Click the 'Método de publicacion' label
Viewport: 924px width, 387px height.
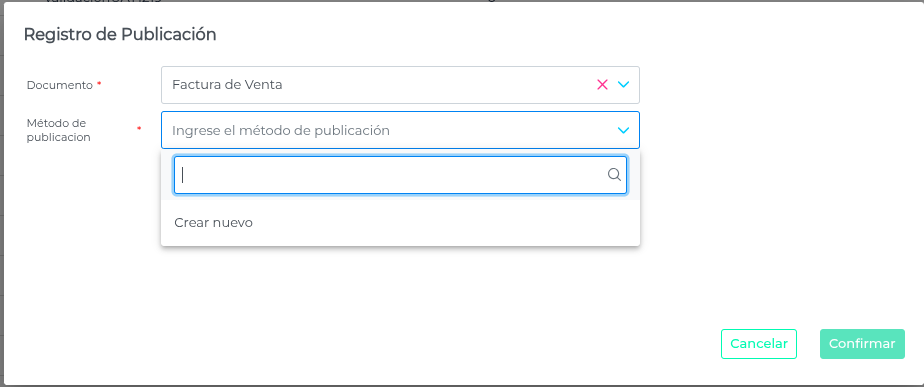coord(58,130)
